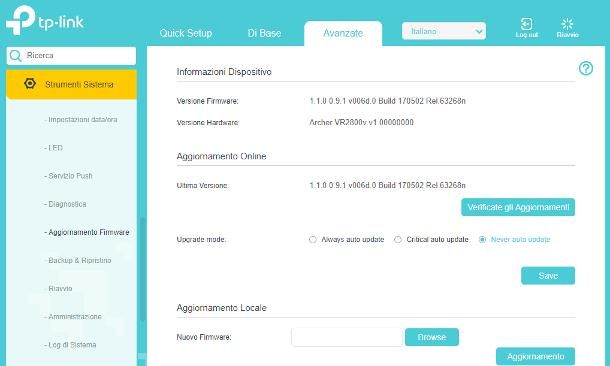This screenshot has width=610, height=366.
Task: Open Servizio Push menu item
Action: [x=68, y=176]
